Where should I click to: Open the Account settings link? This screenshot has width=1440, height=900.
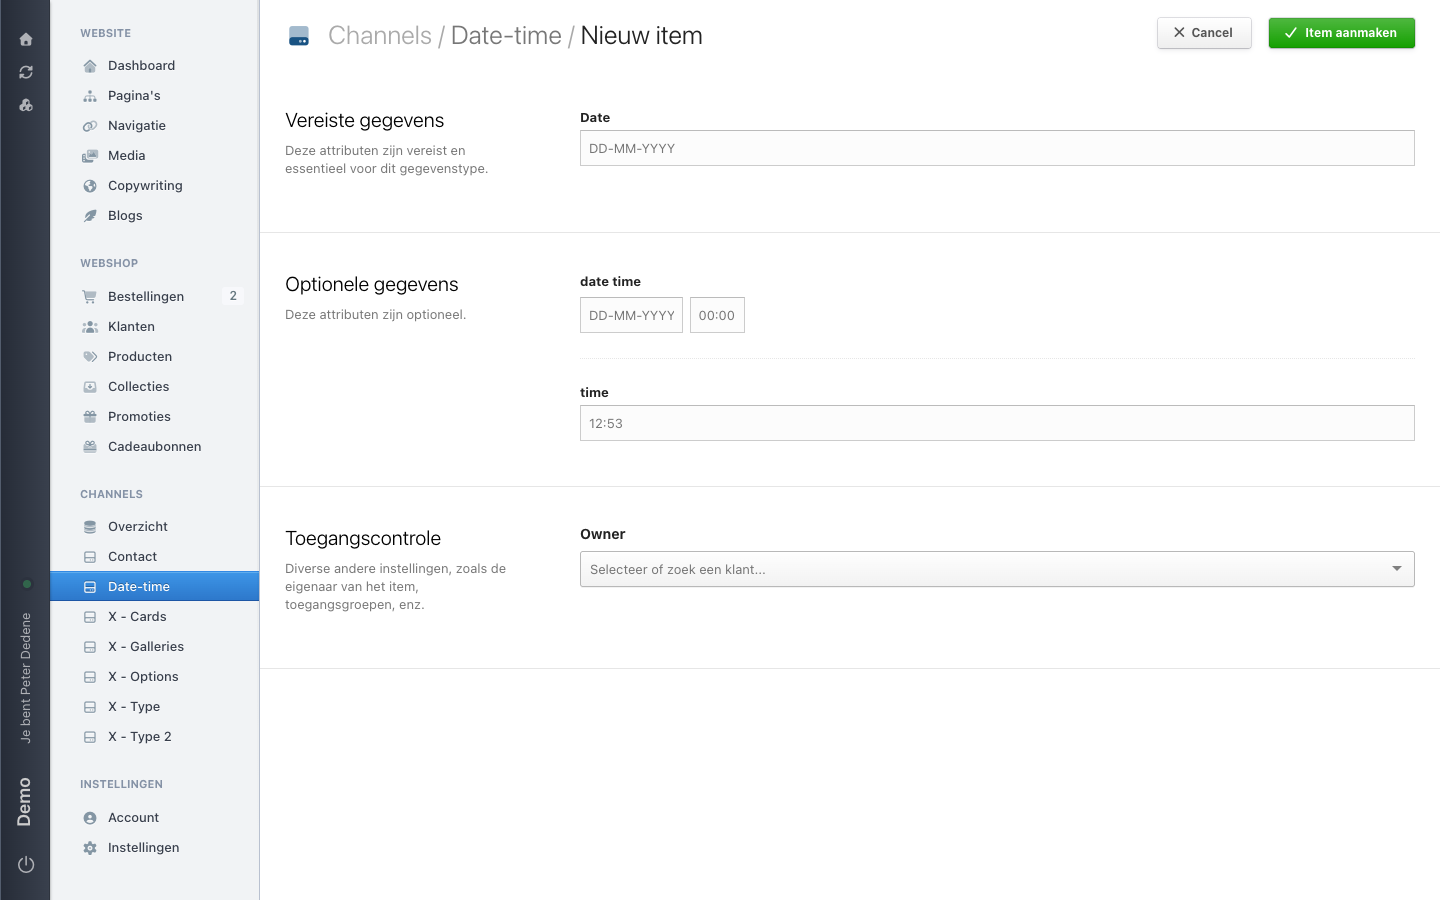coord(134,818)
